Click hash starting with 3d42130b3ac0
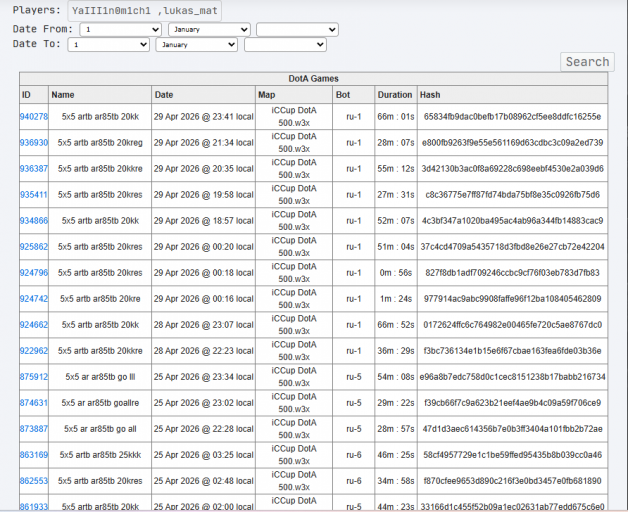 (x=512, y=169)
